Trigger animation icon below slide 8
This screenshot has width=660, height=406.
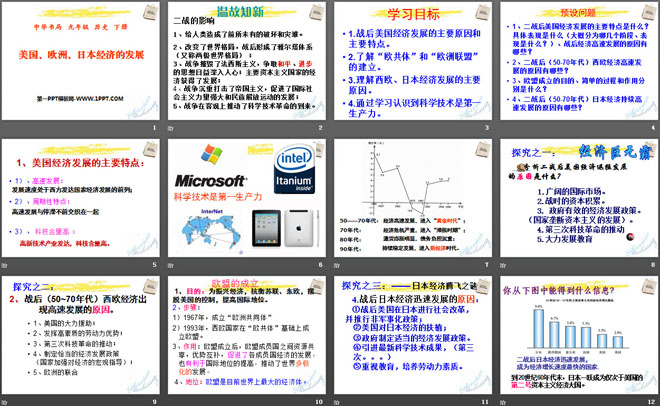[503, 265]
